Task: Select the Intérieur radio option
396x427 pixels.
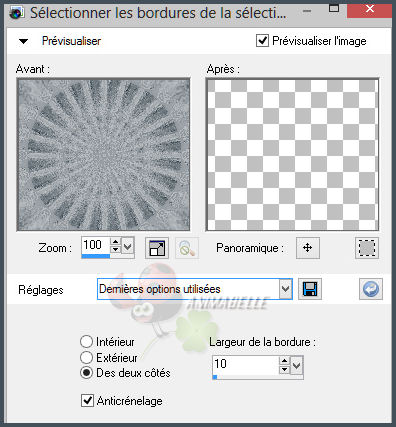Action: (x=86, y=341)
